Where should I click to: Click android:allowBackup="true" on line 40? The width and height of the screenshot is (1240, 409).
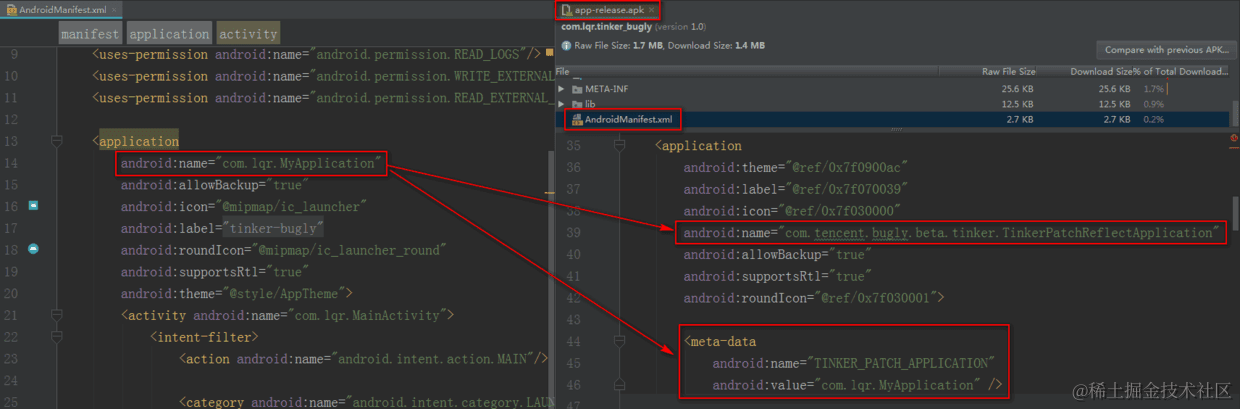[x=777, y=255]
